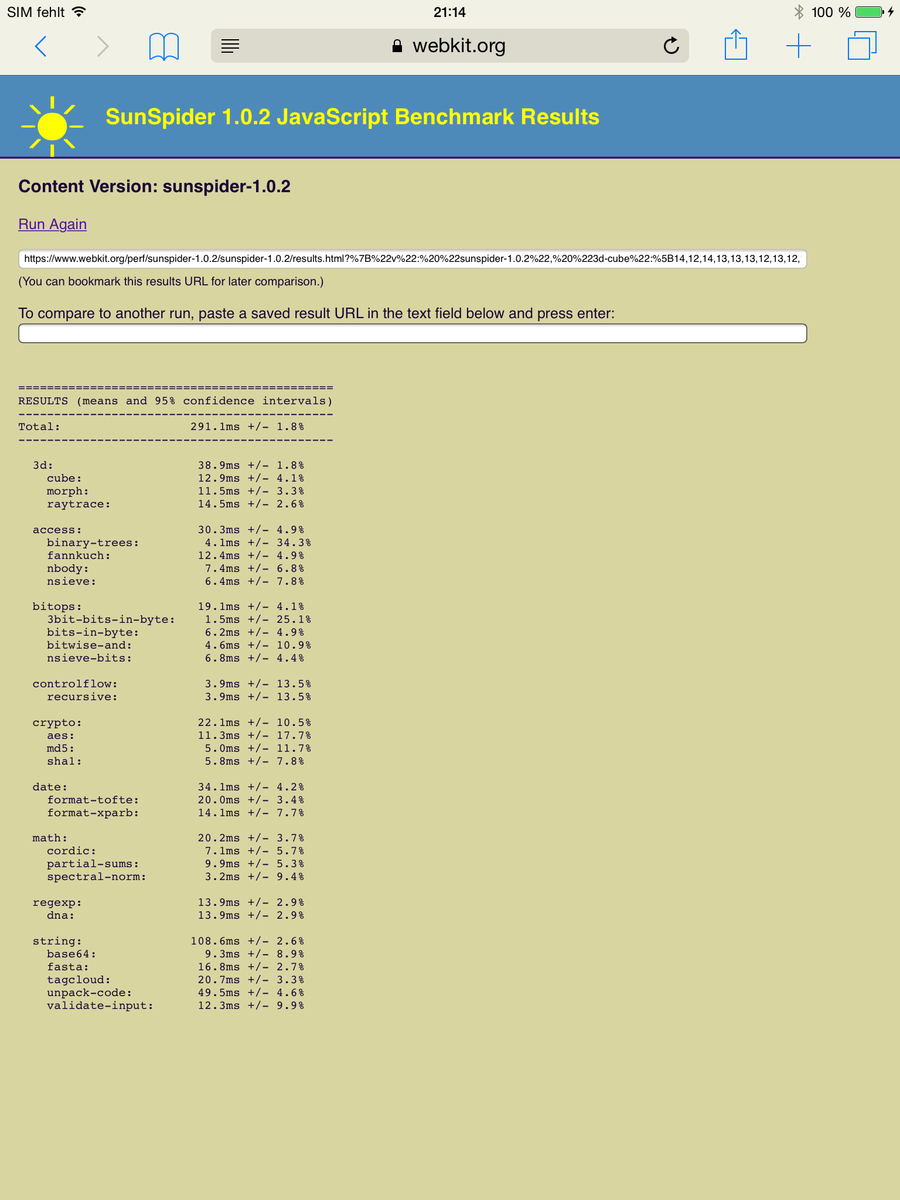Click the Run Again link

coord(52,224)
